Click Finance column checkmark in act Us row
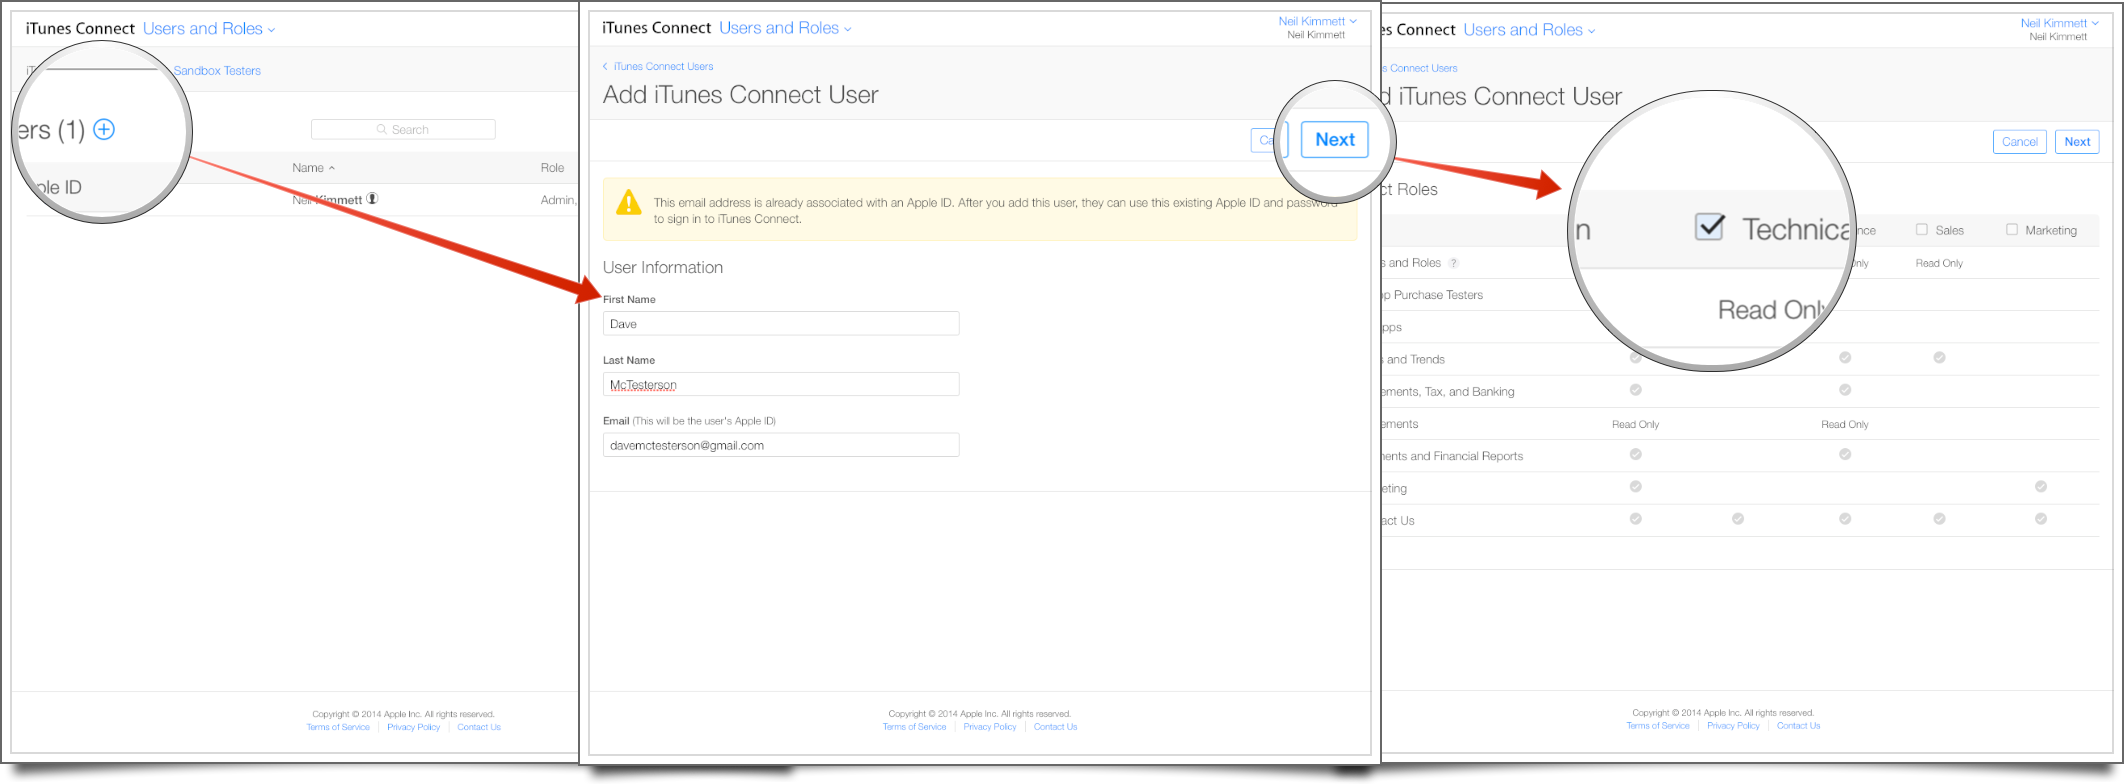The image size is (2124, 784). tap(1845, 519)
